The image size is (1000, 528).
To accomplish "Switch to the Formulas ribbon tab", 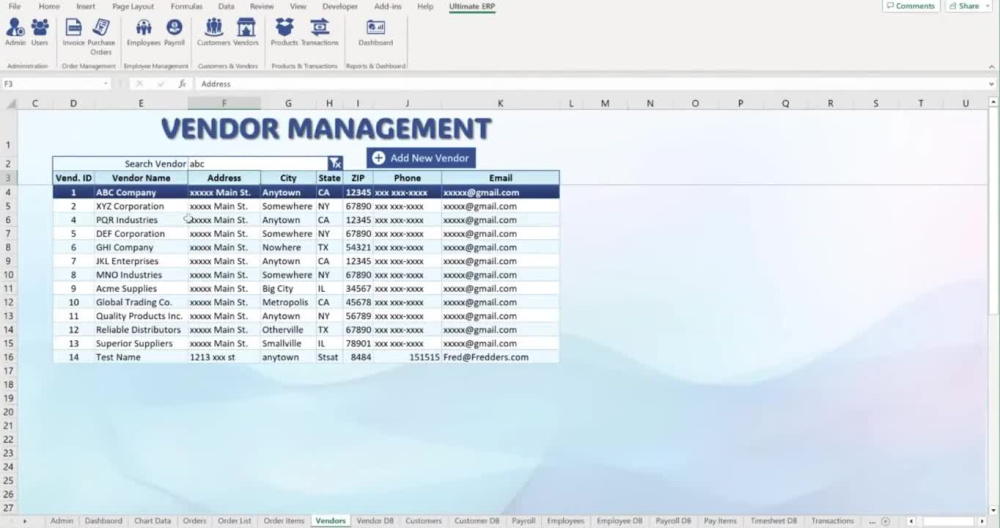I will [x=186, y=6].
